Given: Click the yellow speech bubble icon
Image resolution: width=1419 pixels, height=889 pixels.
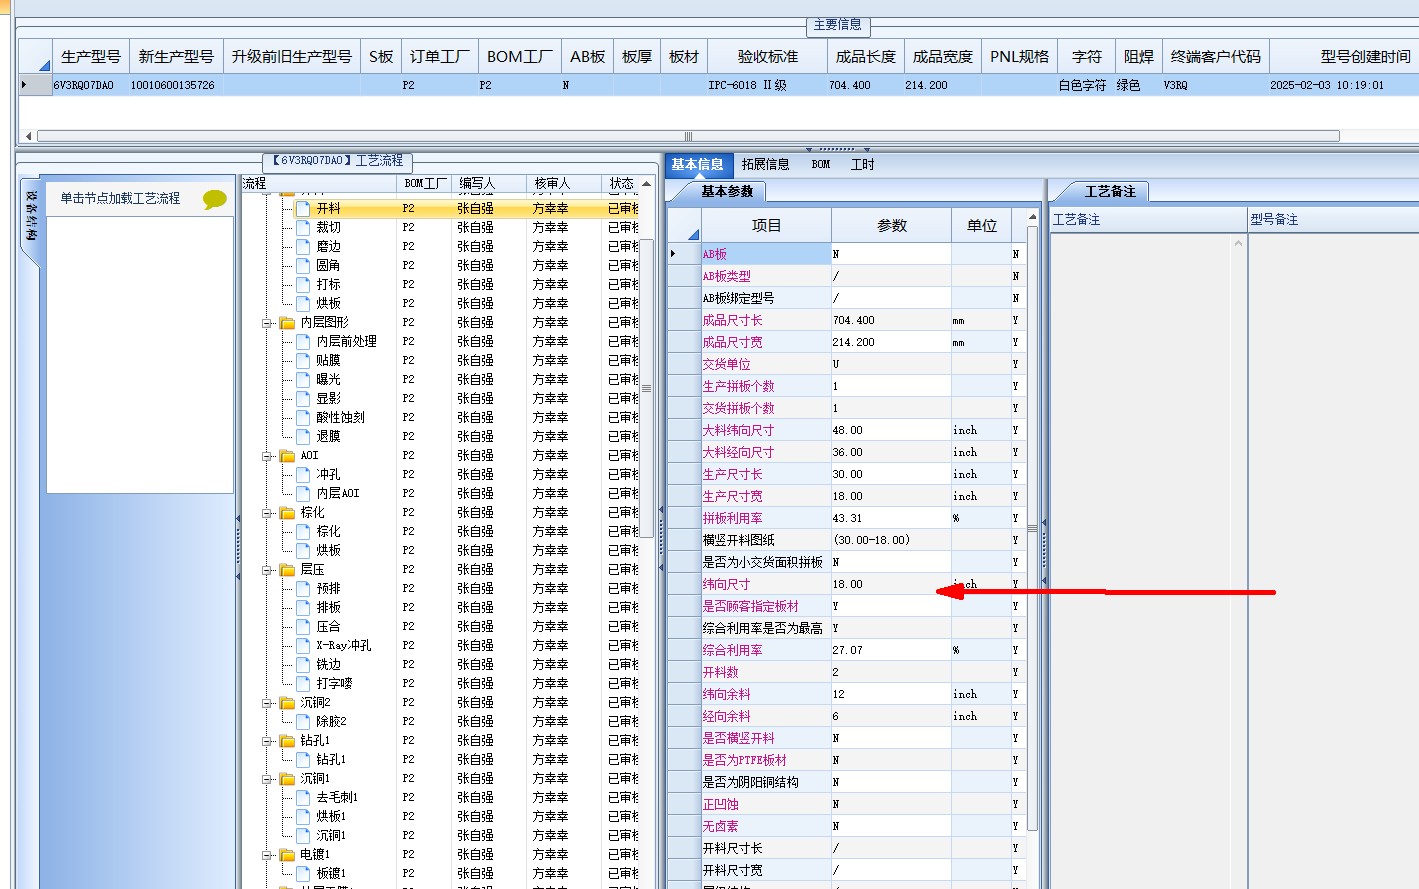Looking at the screenshot, I should pyautogui.click(x=214, y=199).
